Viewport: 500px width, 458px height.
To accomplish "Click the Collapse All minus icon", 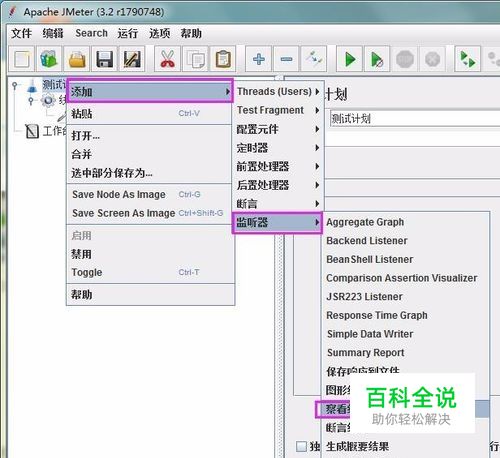I will click(286, 59).
